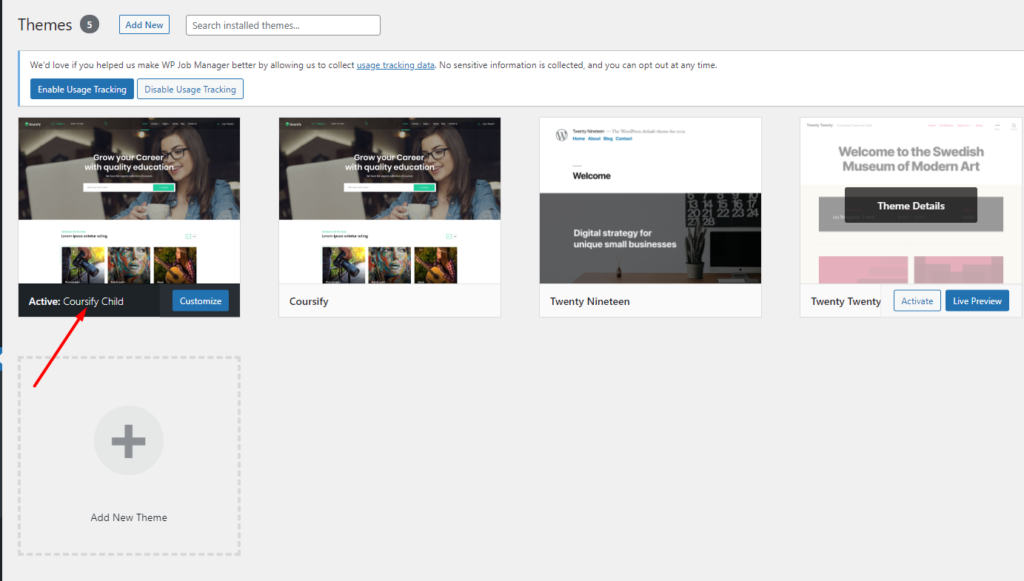Image resolution: width=1024 pixels, height=581 pixels.
Task: Click Disable Usage Tracking button
Action: [190, 89]
